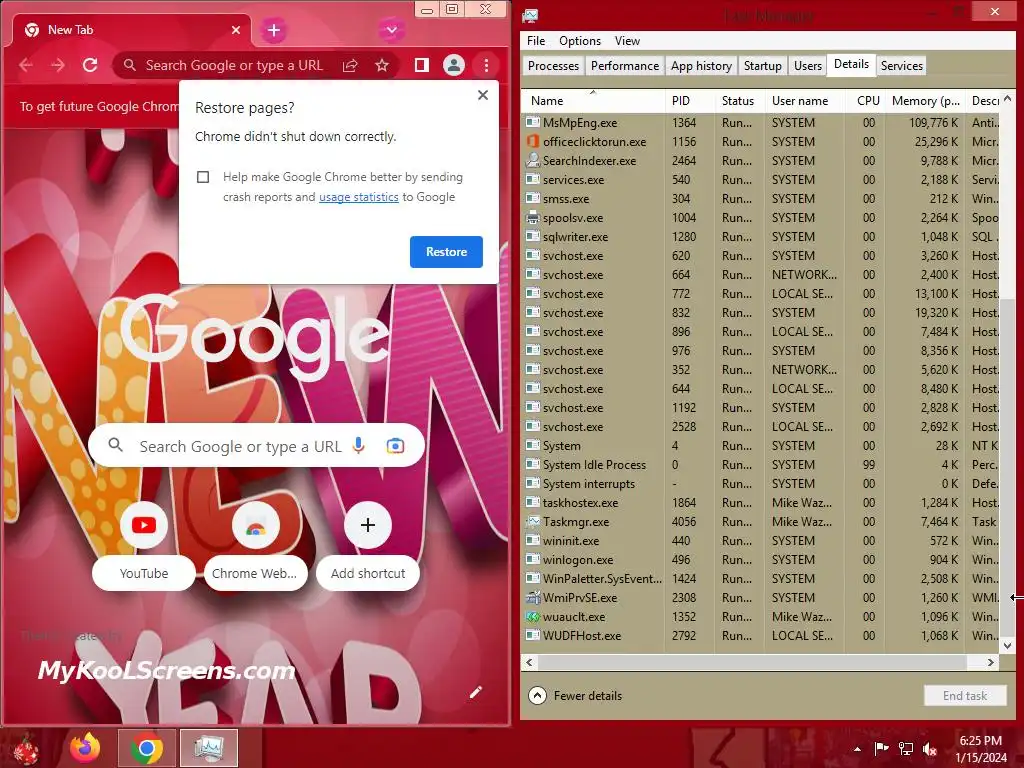Focus the Google search box on the page

(x=257, y=446)
